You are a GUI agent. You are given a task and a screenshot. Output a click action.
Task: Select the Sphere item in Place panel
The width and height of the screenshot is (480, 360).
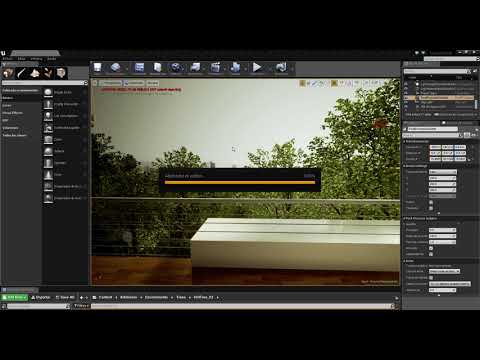click(65, 151)
